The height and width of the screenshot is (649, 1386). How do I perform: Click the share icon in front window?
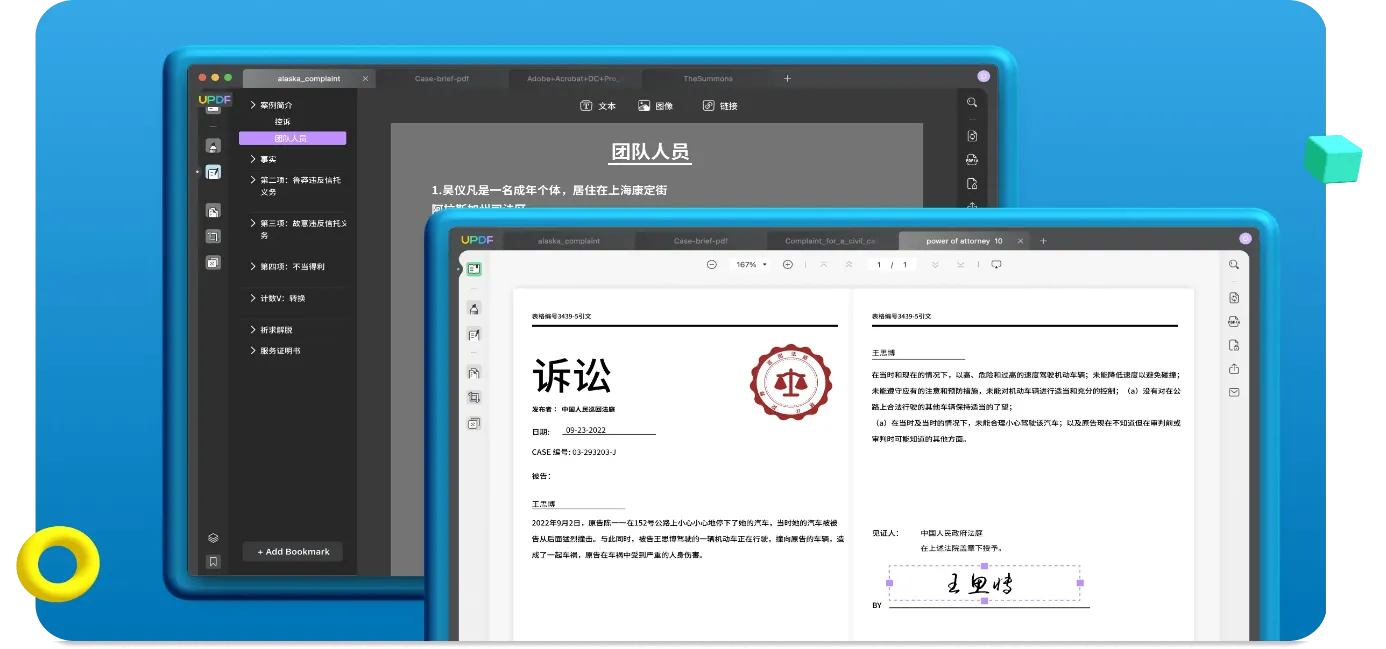[1234, 369]
